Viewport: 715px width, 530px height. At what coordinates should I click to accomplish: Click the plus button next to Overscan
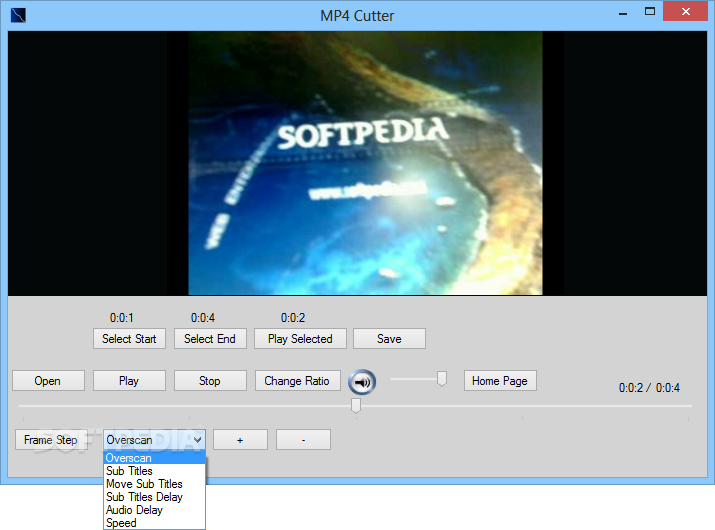click(x=240, y=440)
